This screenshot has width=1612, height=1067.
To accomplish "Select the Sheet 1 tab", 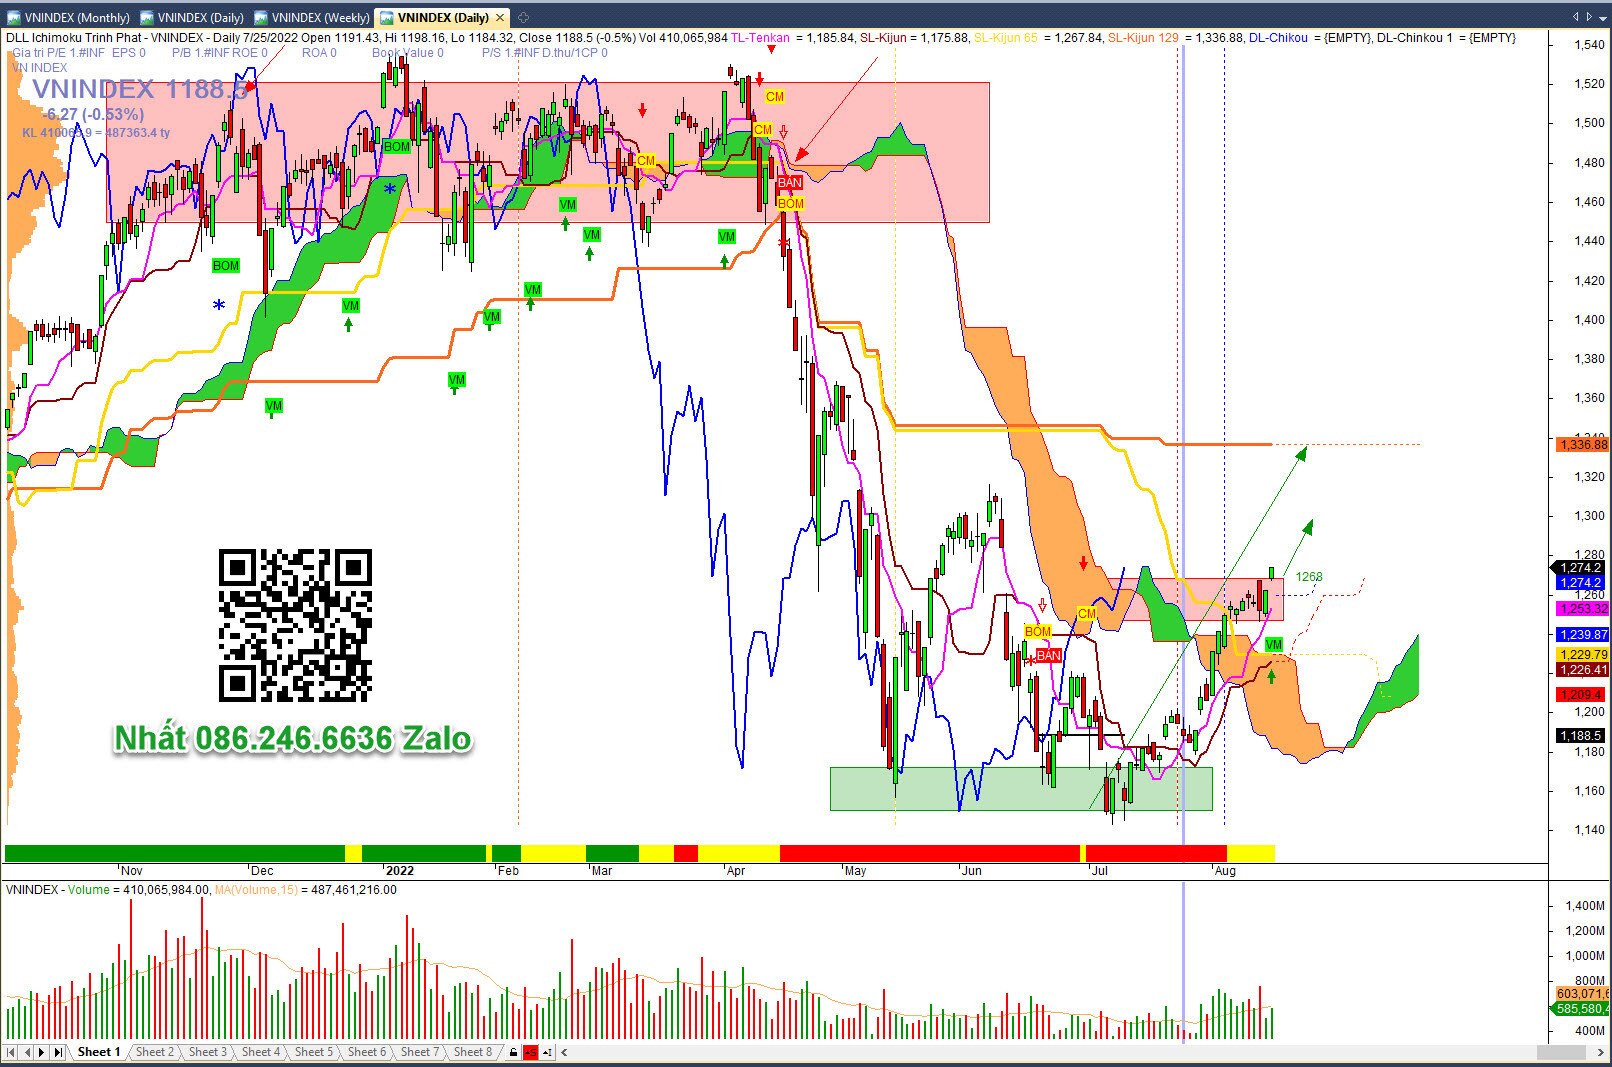I will (99, 1052).
